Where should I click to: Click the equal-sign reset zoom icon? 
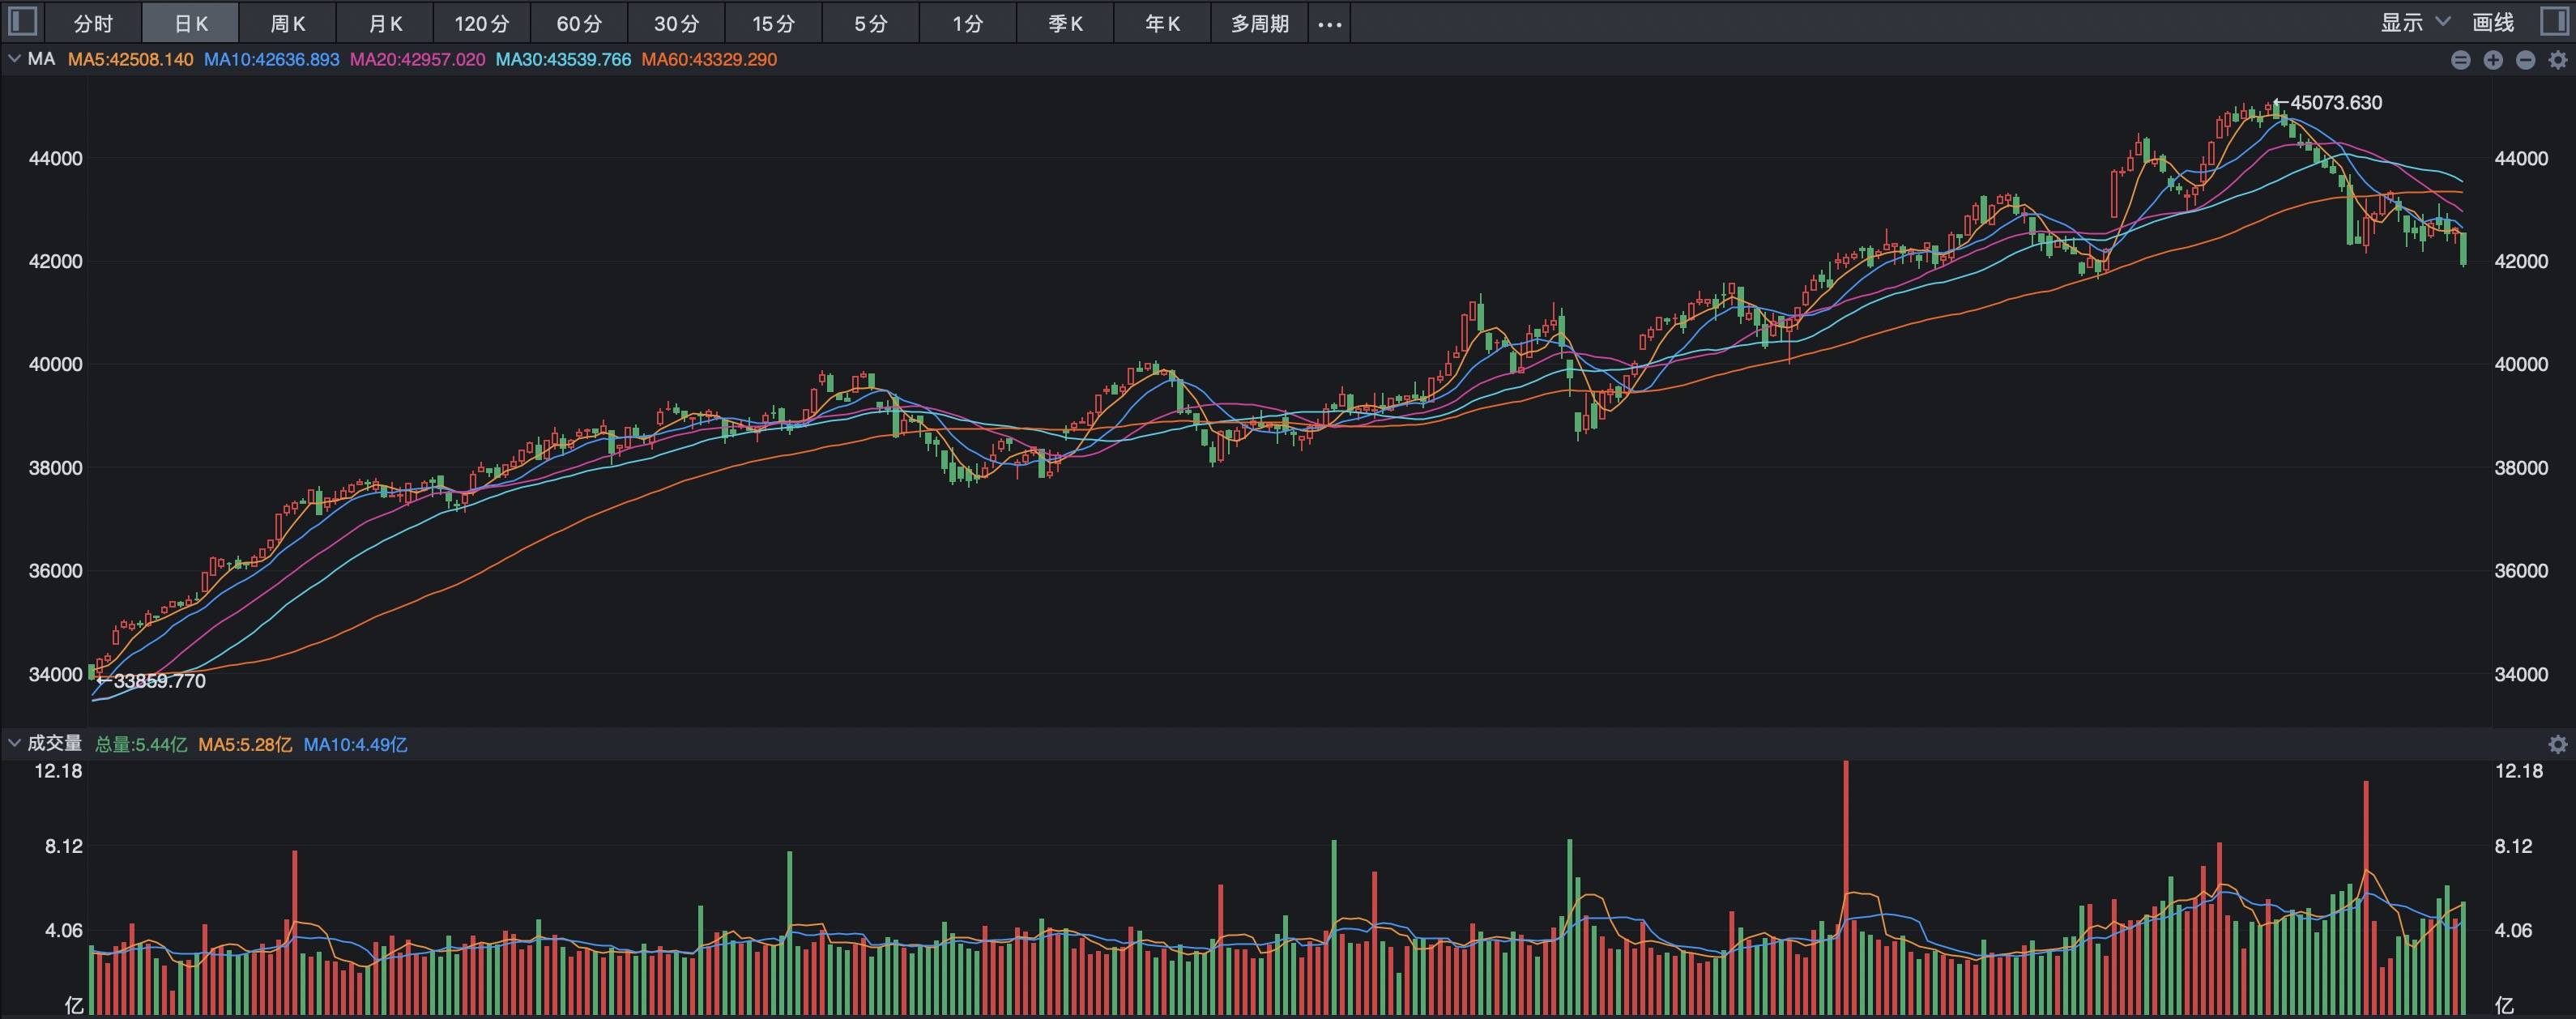[2461, 60]
